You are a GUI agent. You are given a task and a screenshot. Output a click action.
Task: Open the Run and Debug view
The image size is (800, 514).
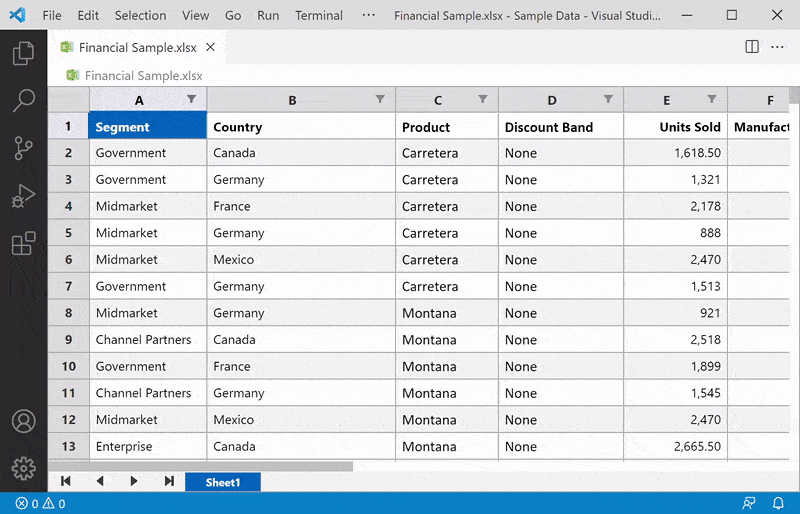(23, 196)
